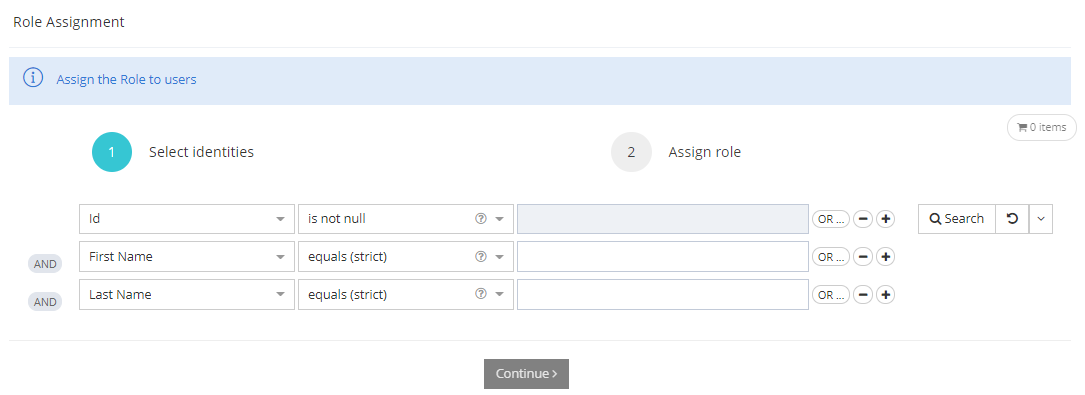Viewport: 1085px width, 395px height.
Task: Click the Search button
Action: point(957,219)
